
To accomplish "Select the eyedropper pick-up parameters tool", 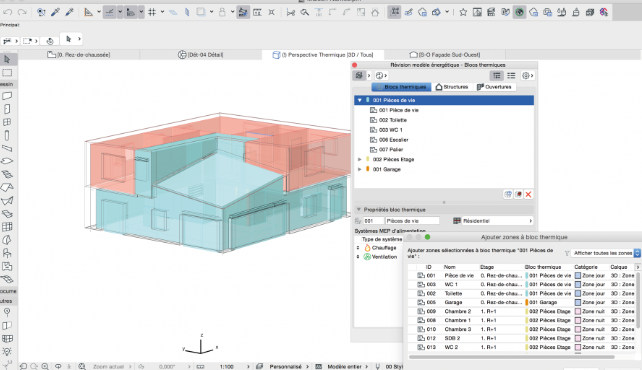I will point(55,12).
